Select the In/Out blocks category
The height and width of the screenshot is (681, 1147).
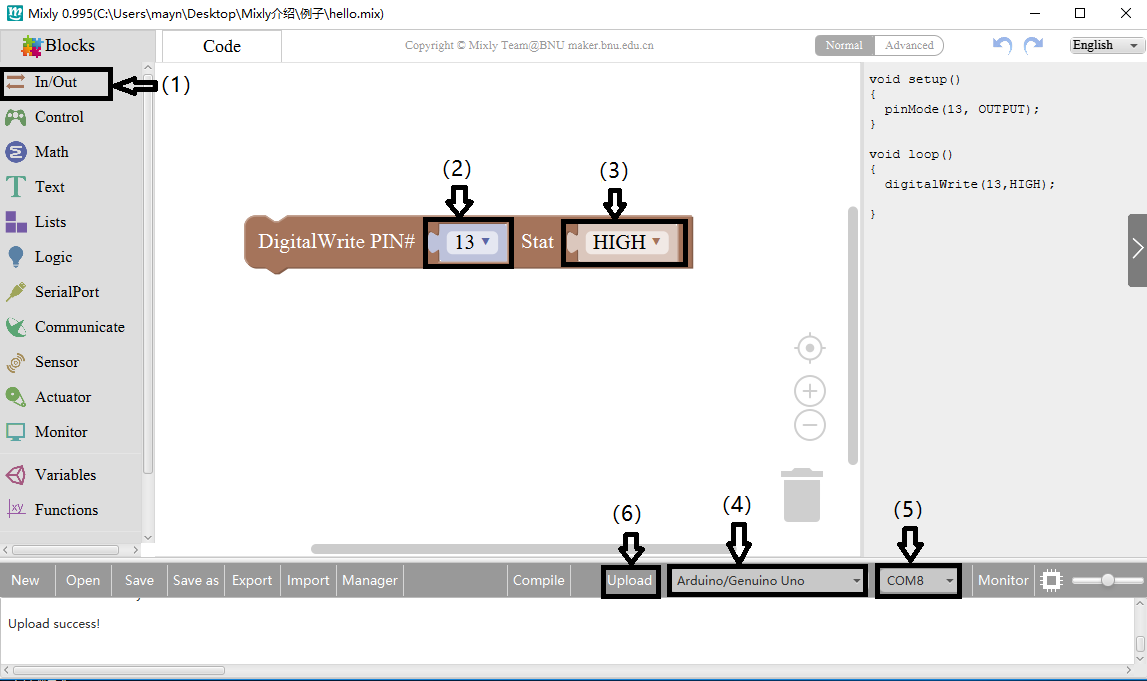pyautogui.click(x=55, y=84)
